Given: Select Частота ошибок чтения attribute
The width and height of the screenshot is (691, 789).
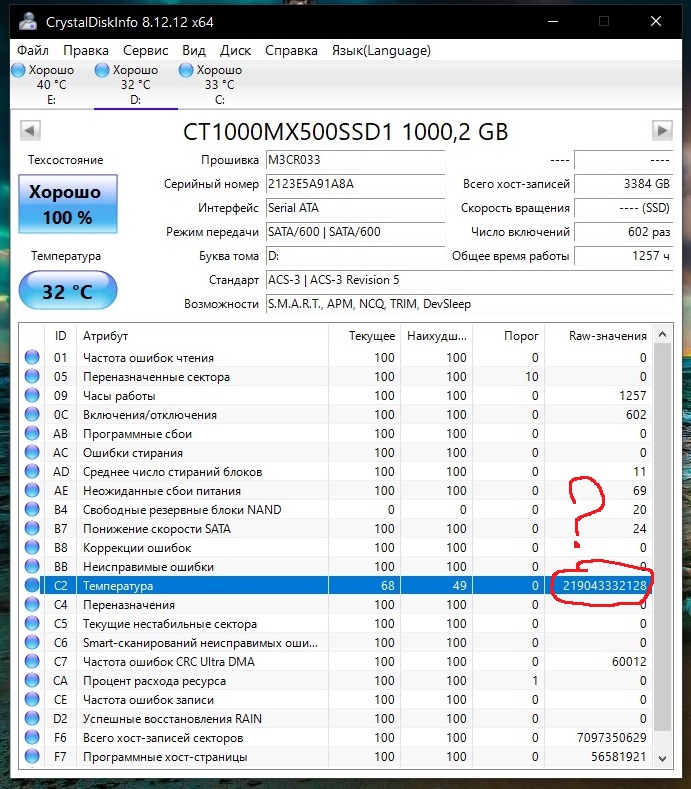Looking at the screenshot, I should pos(148,358).
